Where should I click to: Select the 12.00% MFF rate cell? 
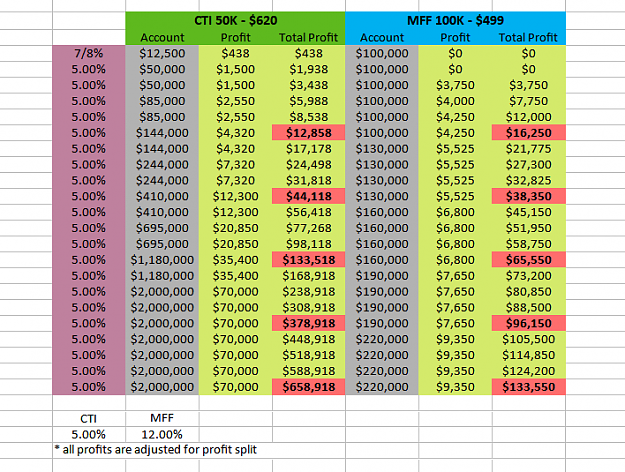[162, 434]
